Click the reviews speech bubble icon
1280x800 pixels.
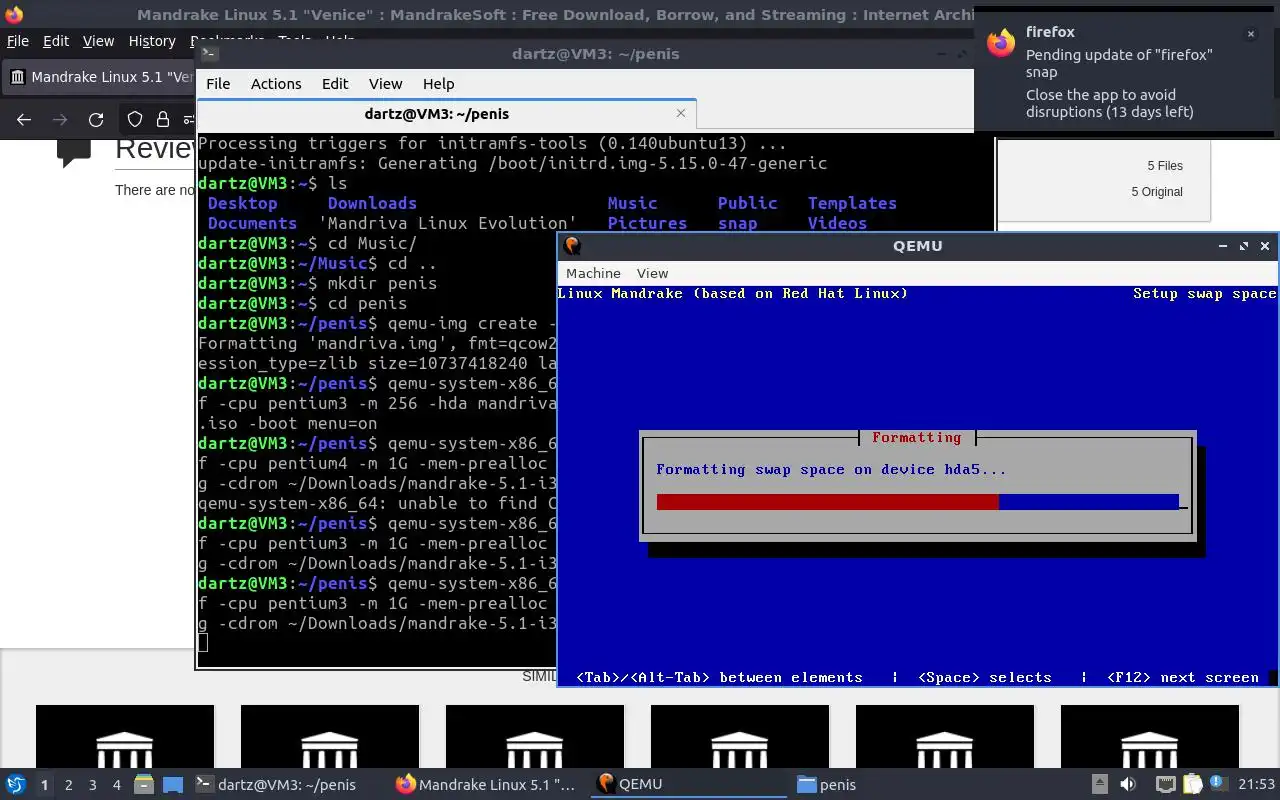click(x=74, y=153)
